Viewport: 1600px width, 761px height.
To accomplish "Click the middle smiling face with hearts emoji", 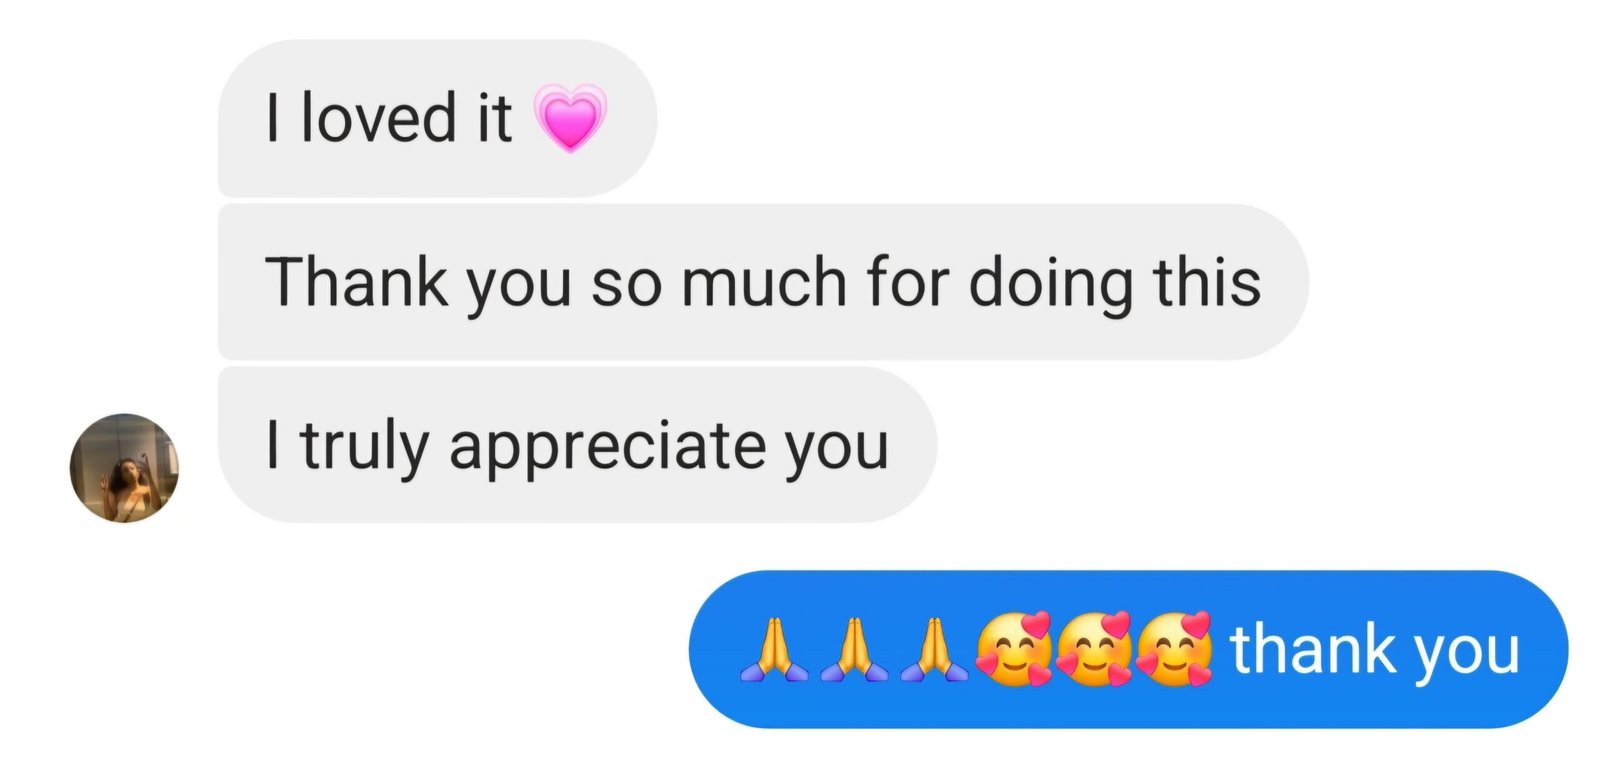I will pos(1094,648).
